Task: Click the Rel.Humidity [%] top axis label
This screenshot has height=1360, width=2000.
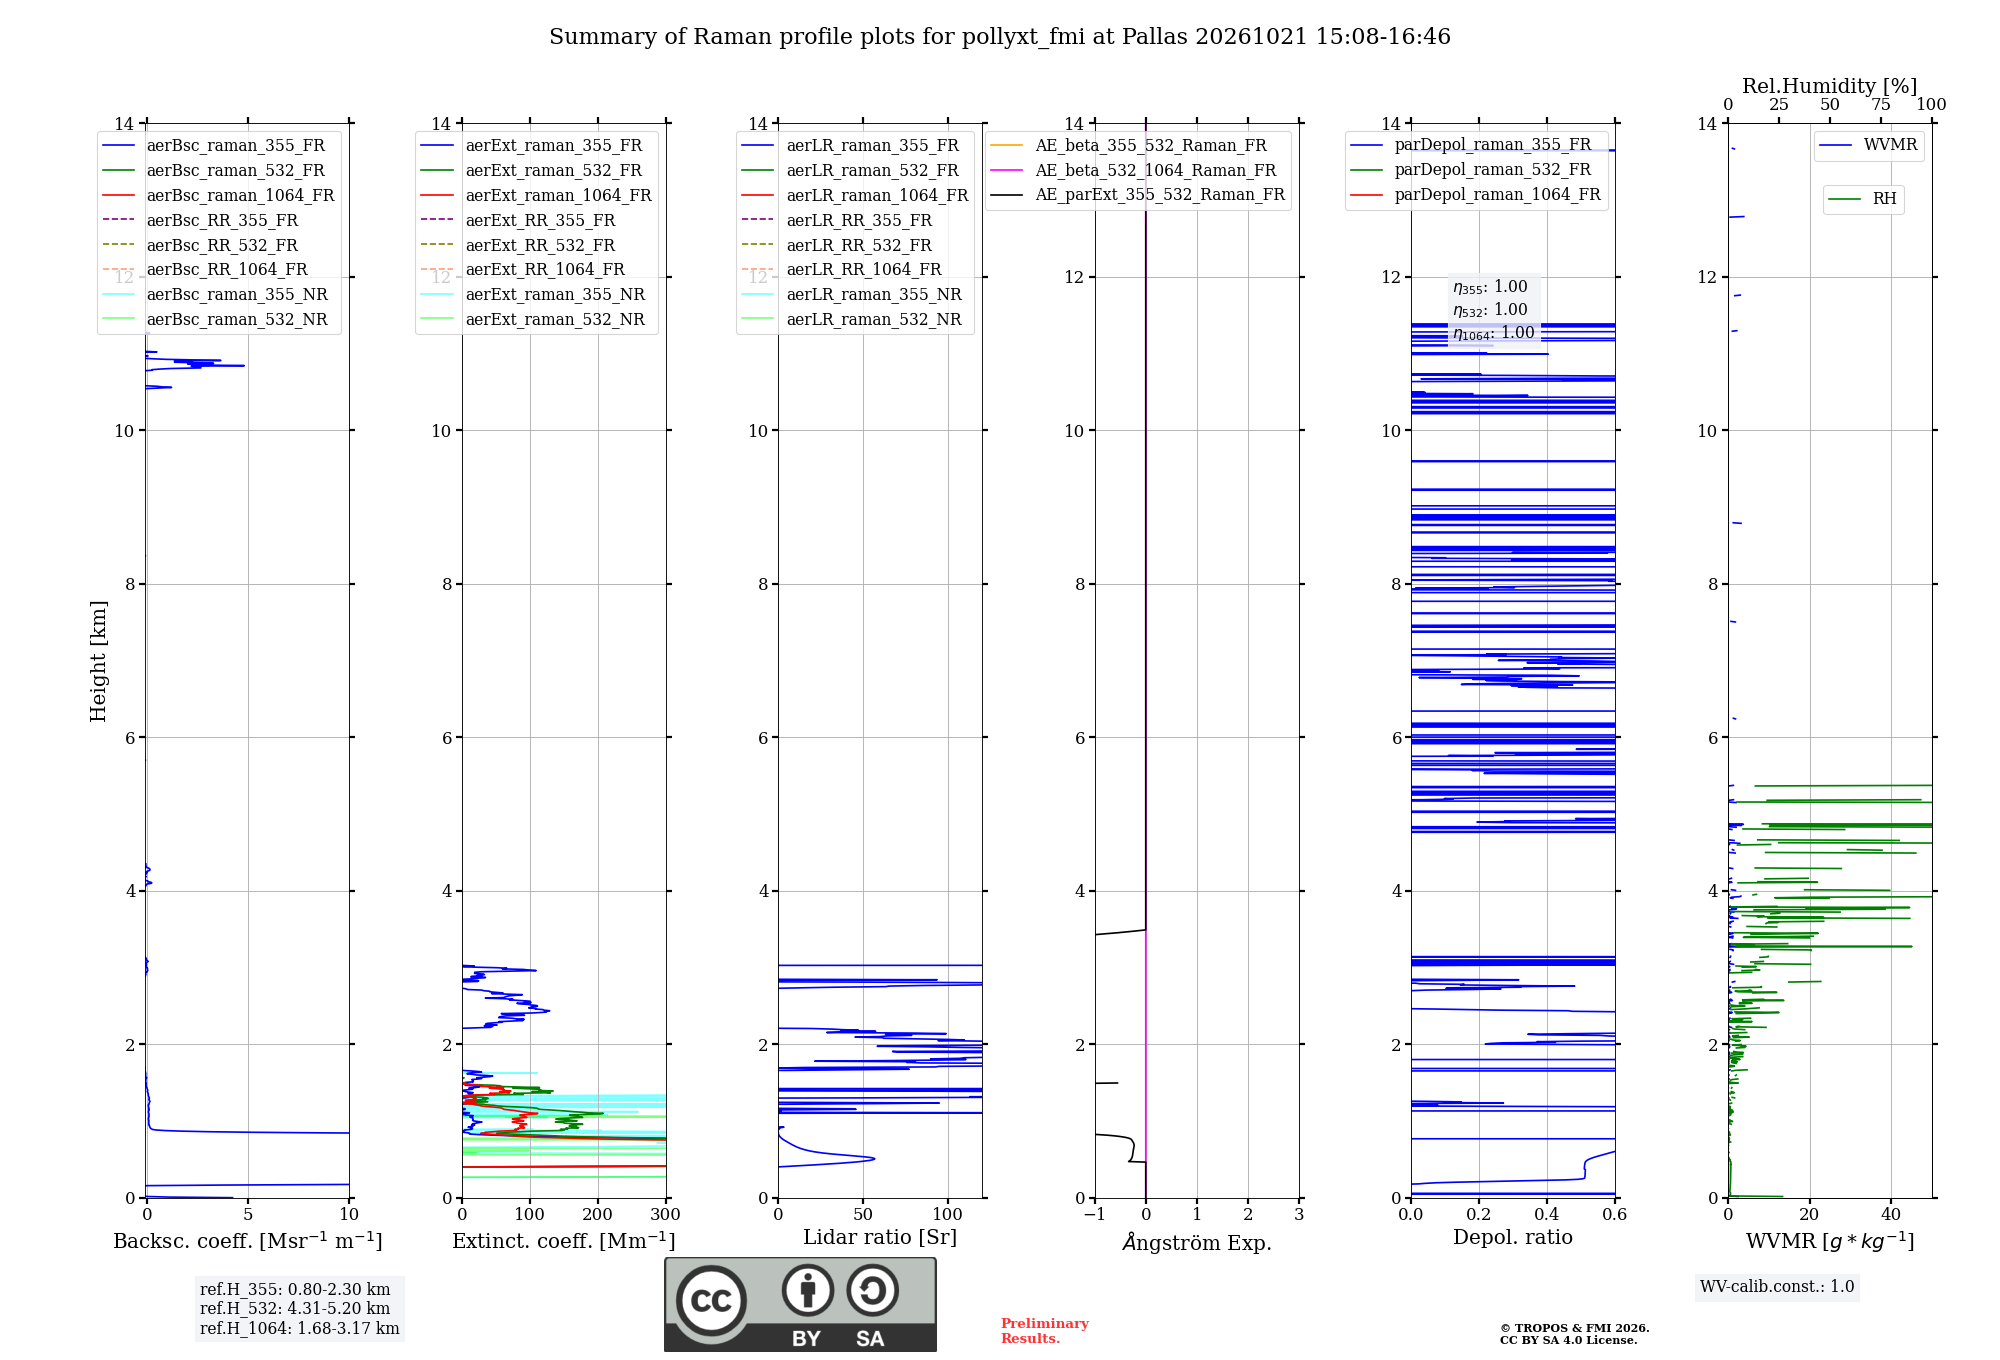Action: (1830, 86)
